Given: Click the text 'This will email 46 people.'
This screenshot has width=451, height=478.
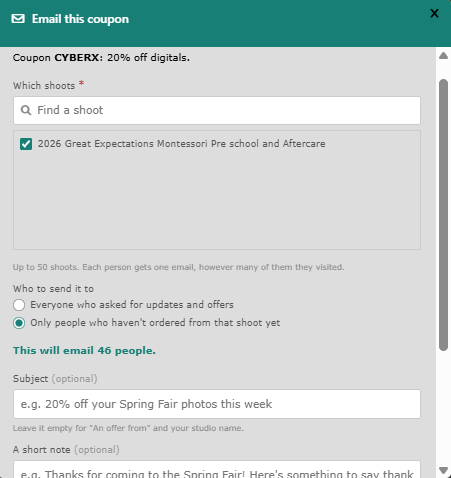Looking at the screenshot, I should point(84,351).
